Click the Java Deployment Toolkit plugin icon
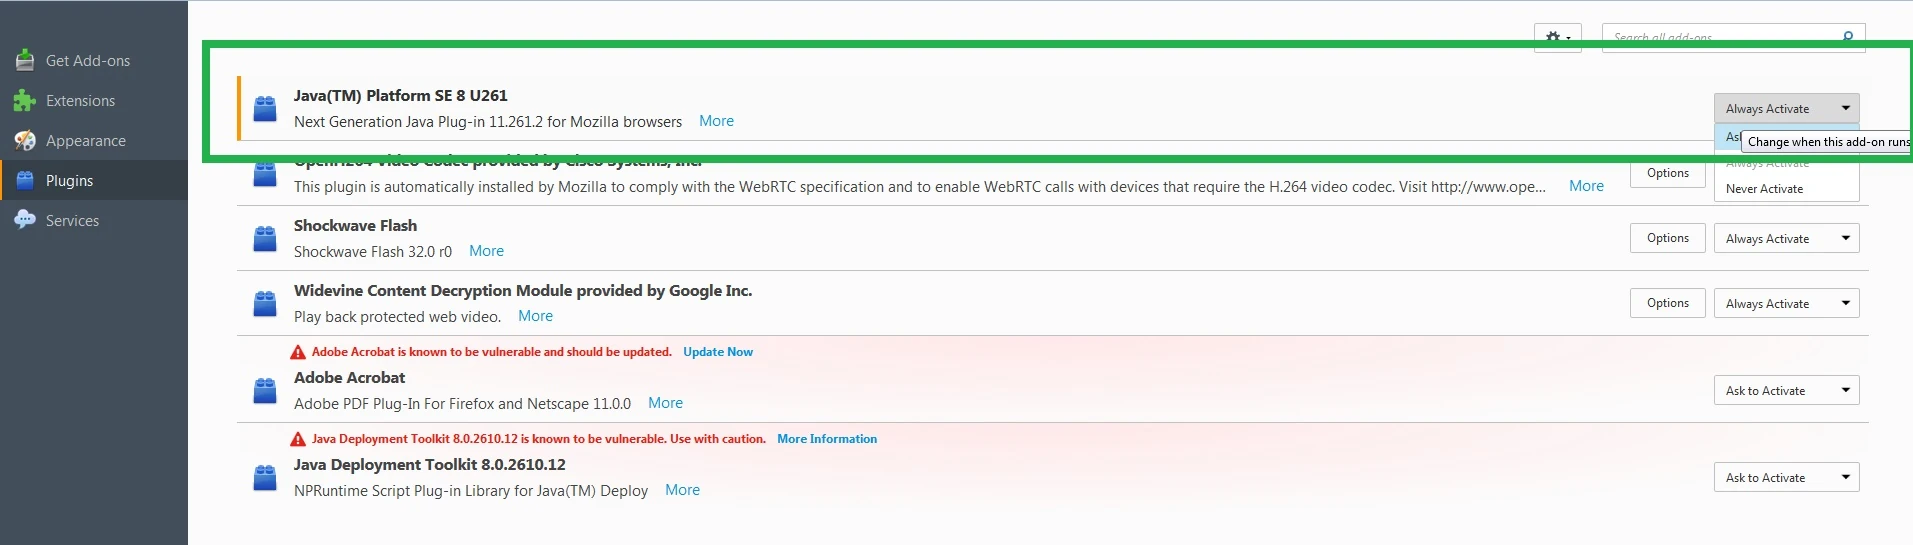This screenshot has width=1913, height=545. 265,477
